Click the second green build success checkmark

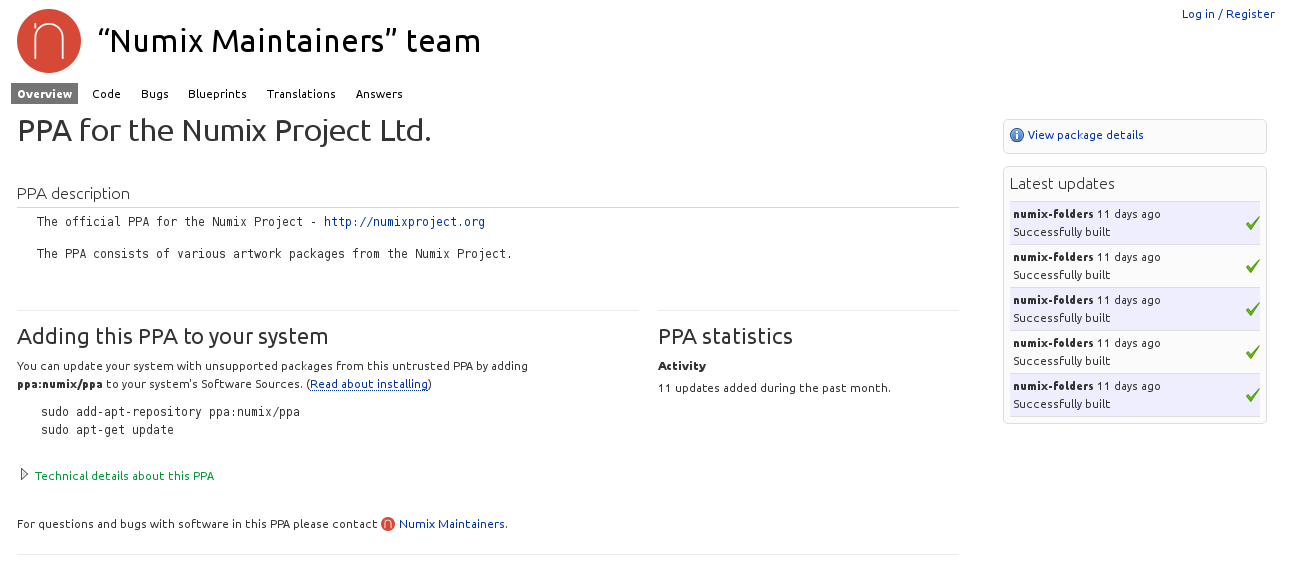(x=1252, y=267)
